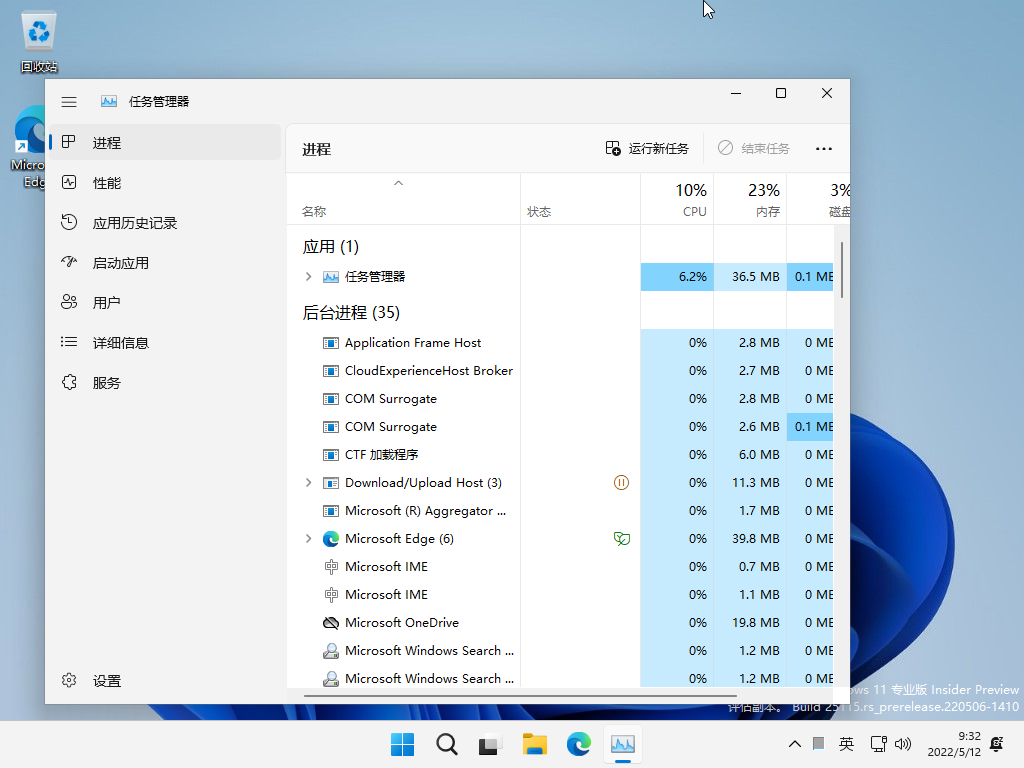Open the three-dot overflow menu
Viewport: 1024px width, 768px height.
pos(823,148)
